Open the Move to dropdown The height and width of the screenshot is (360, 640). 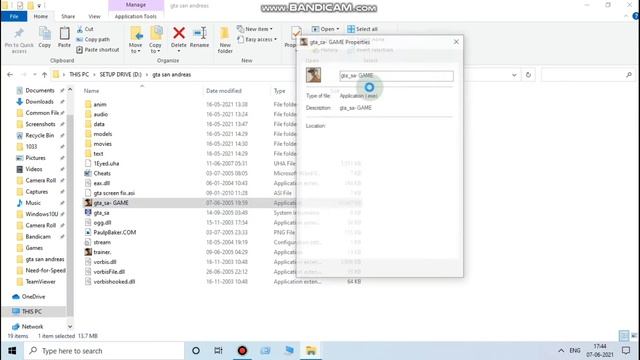(x=136, y=40)
